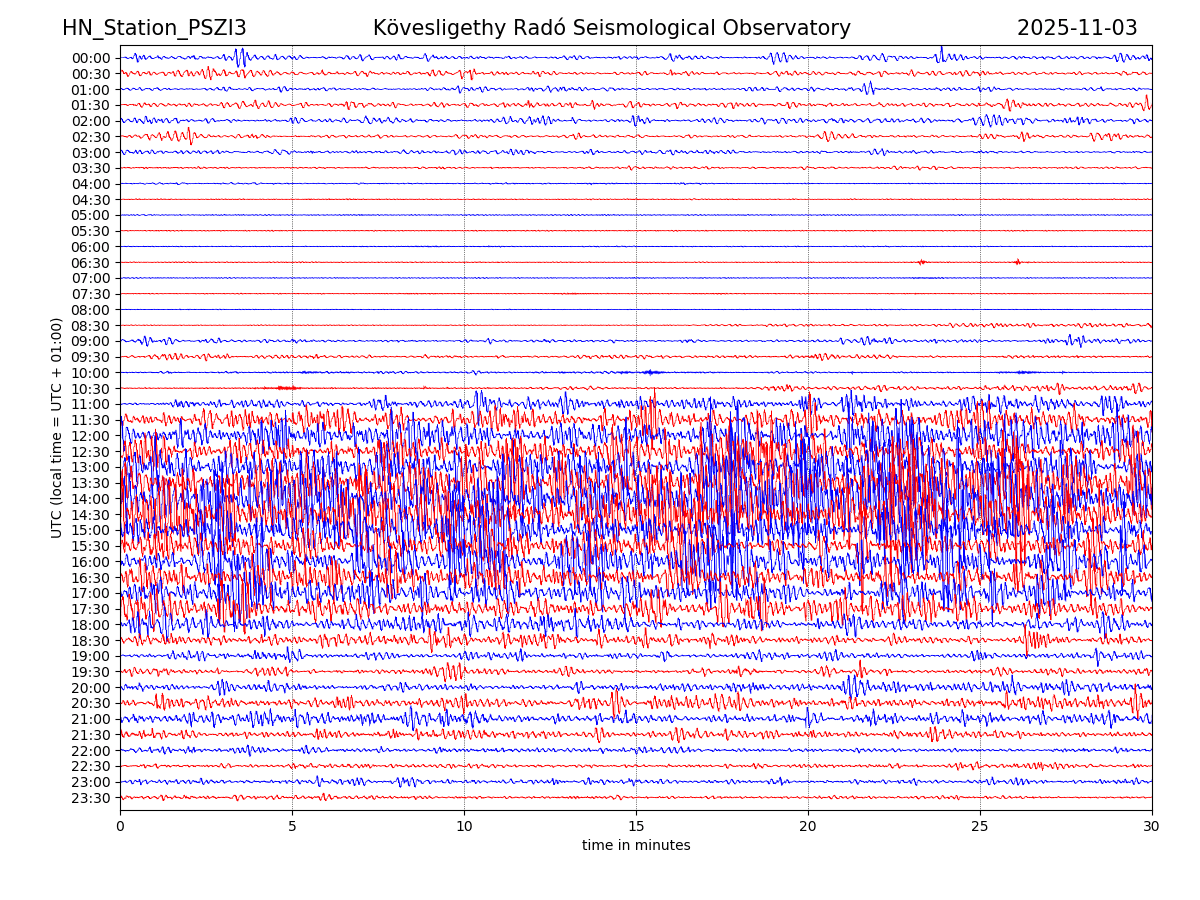Image resolution: width=1200 pixels, height=900 pixels.
Task: Click the 20 tick on the minutes axis
Action: pyautogui.click(x=808, y=827)
